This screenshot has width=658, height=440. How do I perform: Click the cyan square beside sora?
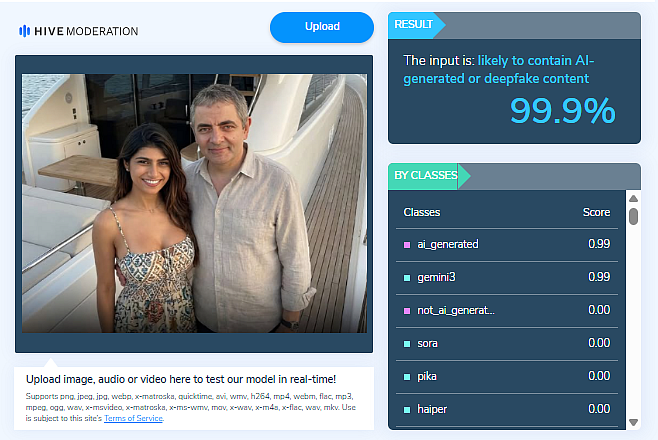[x=407, y=343]
